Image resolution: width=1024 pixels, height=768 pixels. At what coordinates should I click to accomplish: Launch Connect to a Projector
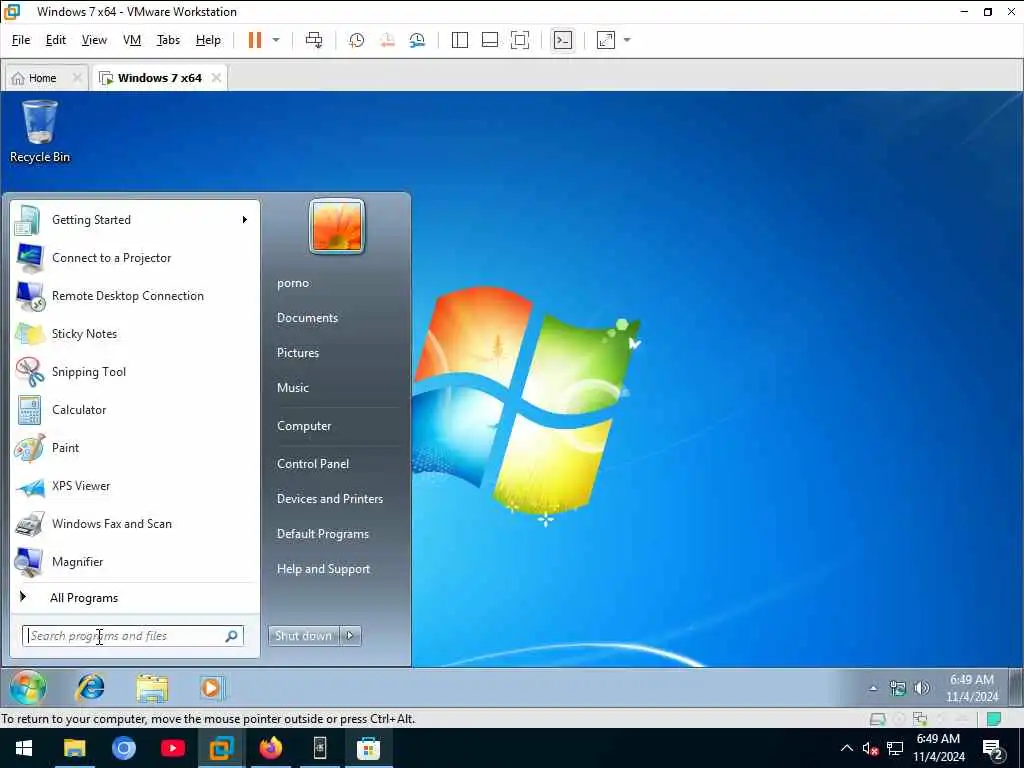tap(135, 258)
